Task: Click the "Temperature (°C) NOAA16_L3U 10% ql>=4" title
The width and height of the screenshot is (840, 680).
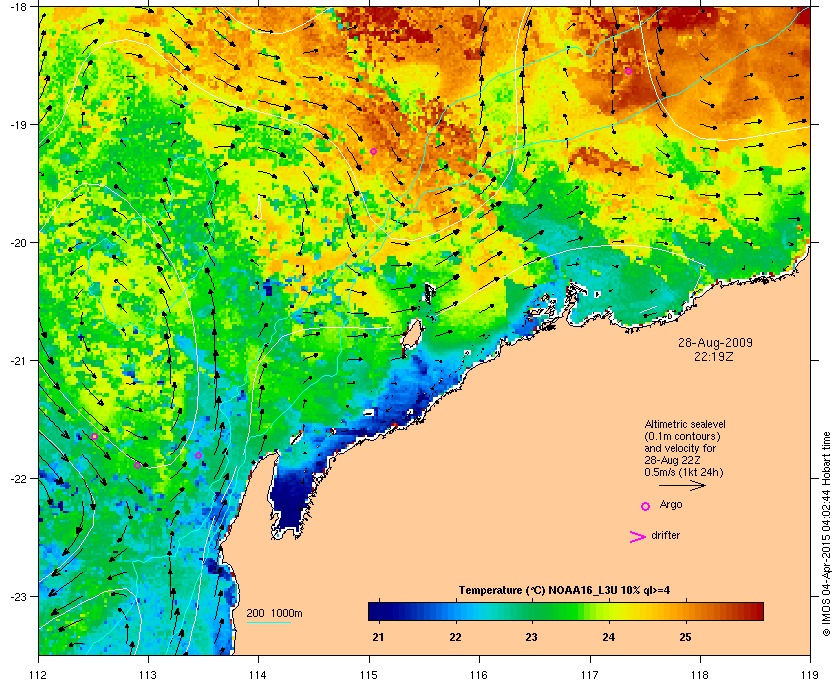Action: tap(564, 591)
